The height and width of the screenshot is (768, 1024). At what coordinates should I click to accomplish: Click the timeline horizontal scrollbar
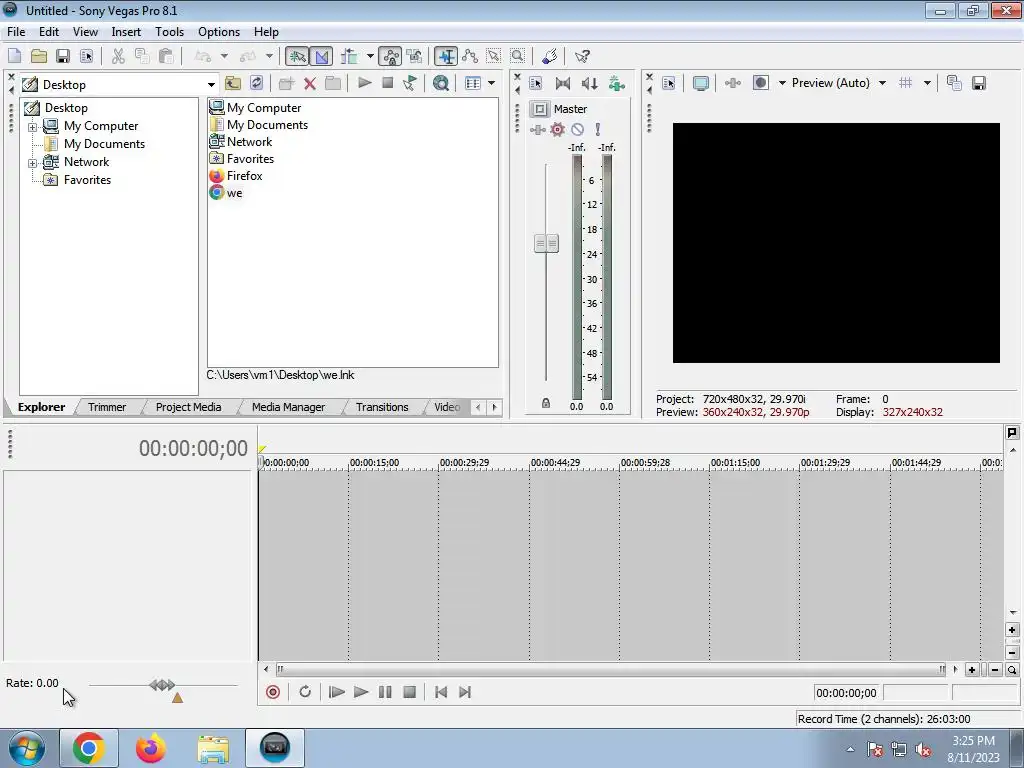(610, 669)
